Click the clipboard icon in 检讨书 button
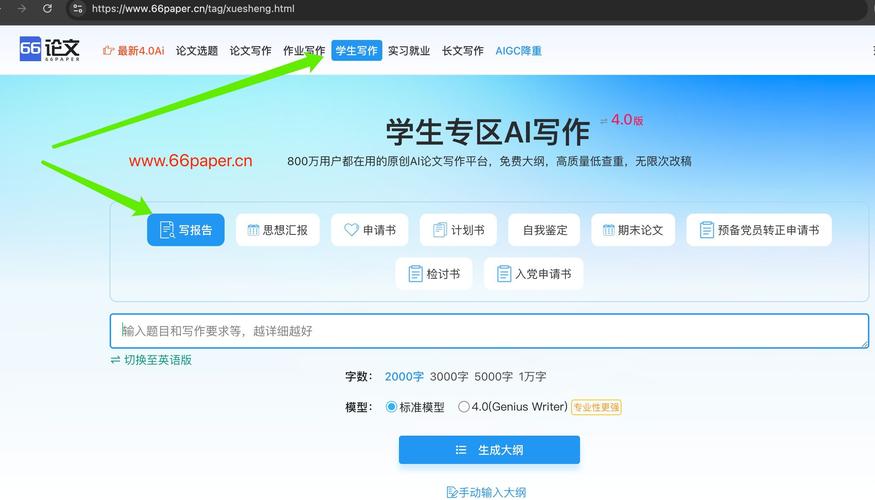This screenshot has height=500, width=875. click(415, 274)
